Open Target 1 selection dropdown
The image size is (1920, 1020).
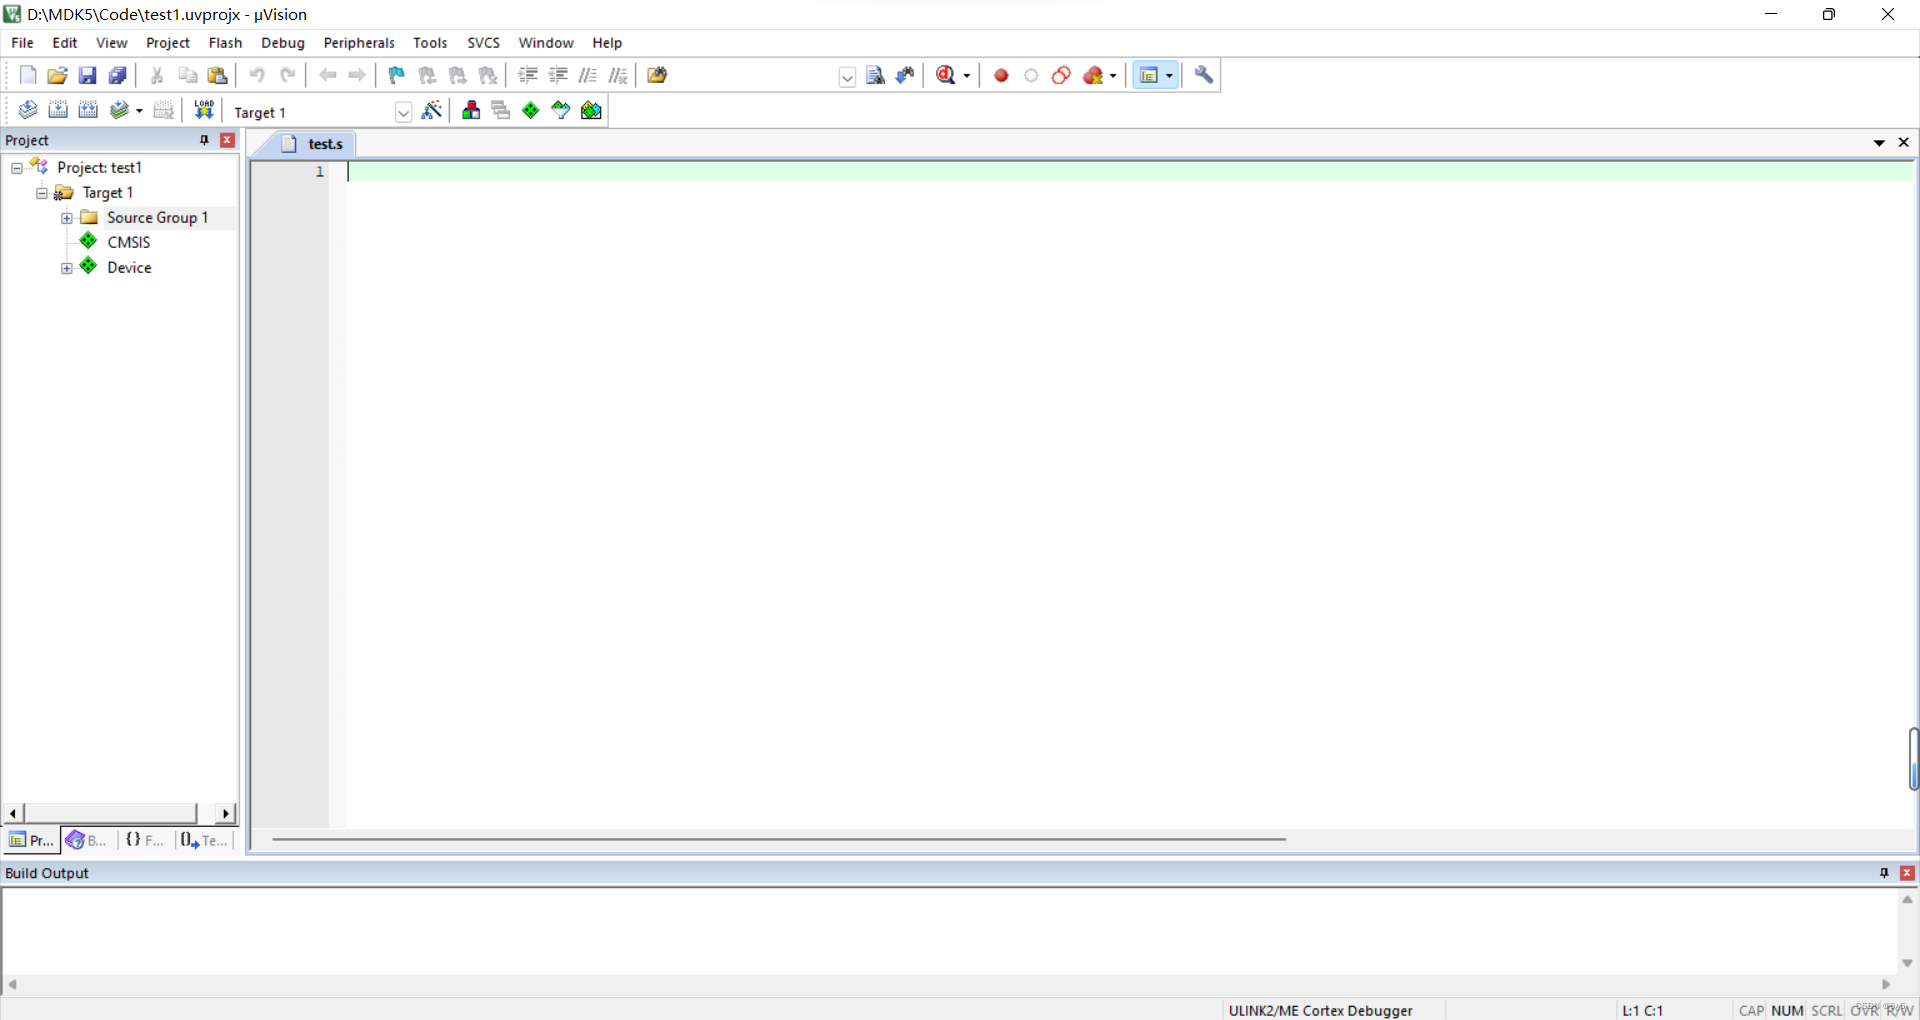tap(403, 112)
